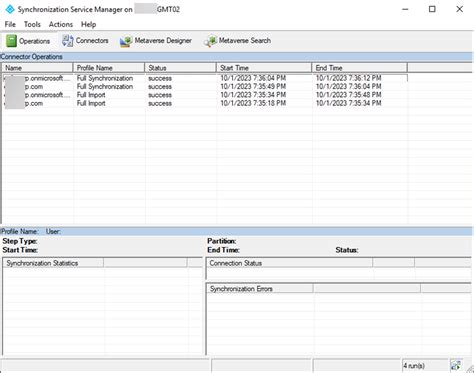
Task: Click the status bar icon beside 4 run(s)
Action: click(x=456, y=365)
